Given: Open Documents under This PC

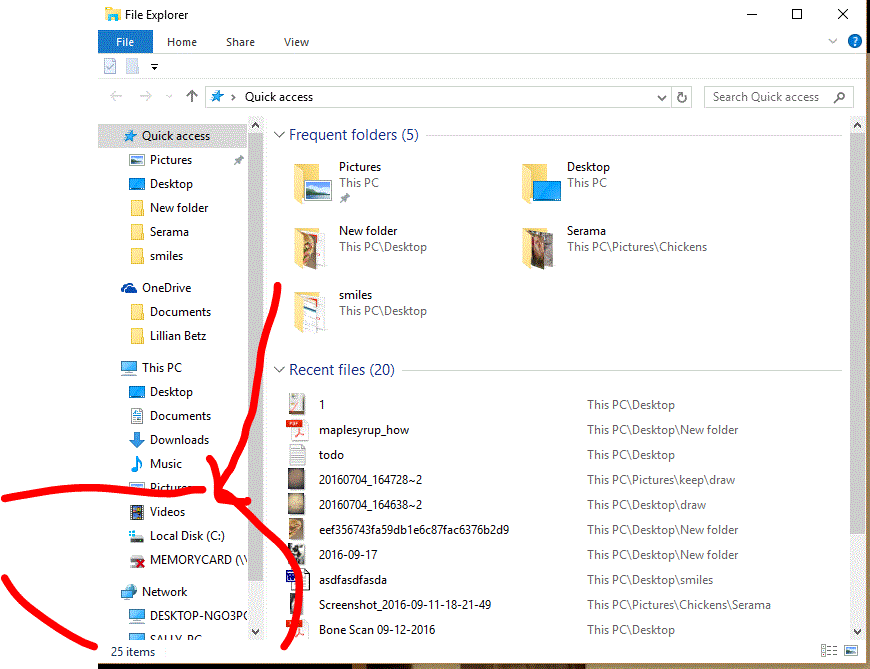Looking at the screenshot, I should [180, 415].
